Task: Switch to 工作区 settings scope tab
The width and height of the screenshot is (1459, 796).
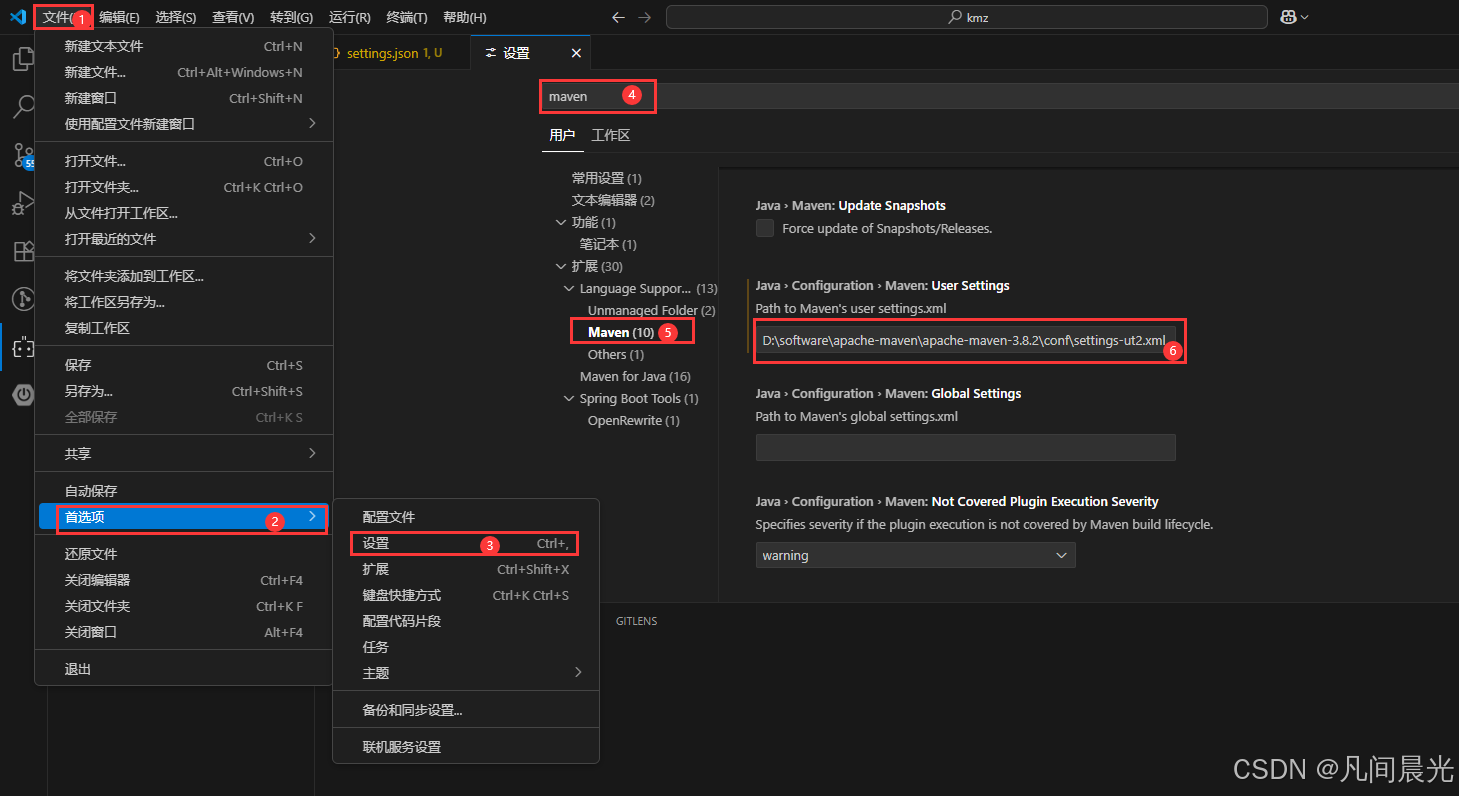Action: coord(610,135)
